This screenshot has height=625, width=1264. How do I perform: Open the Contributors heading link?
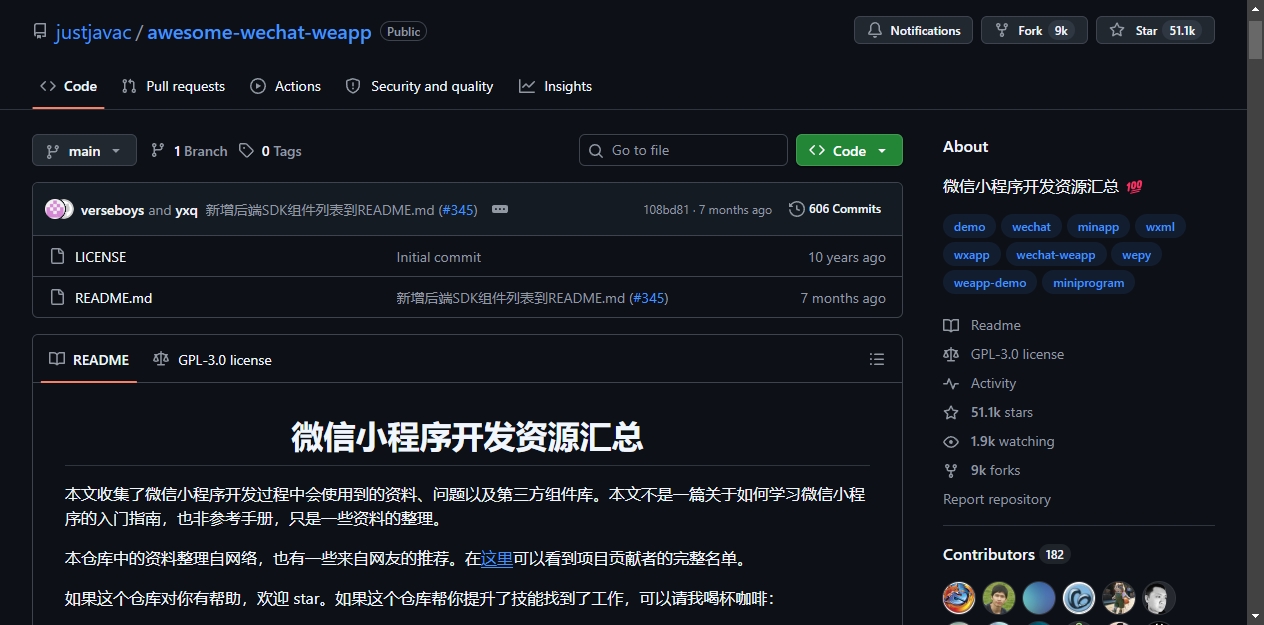coord(1006,554)
